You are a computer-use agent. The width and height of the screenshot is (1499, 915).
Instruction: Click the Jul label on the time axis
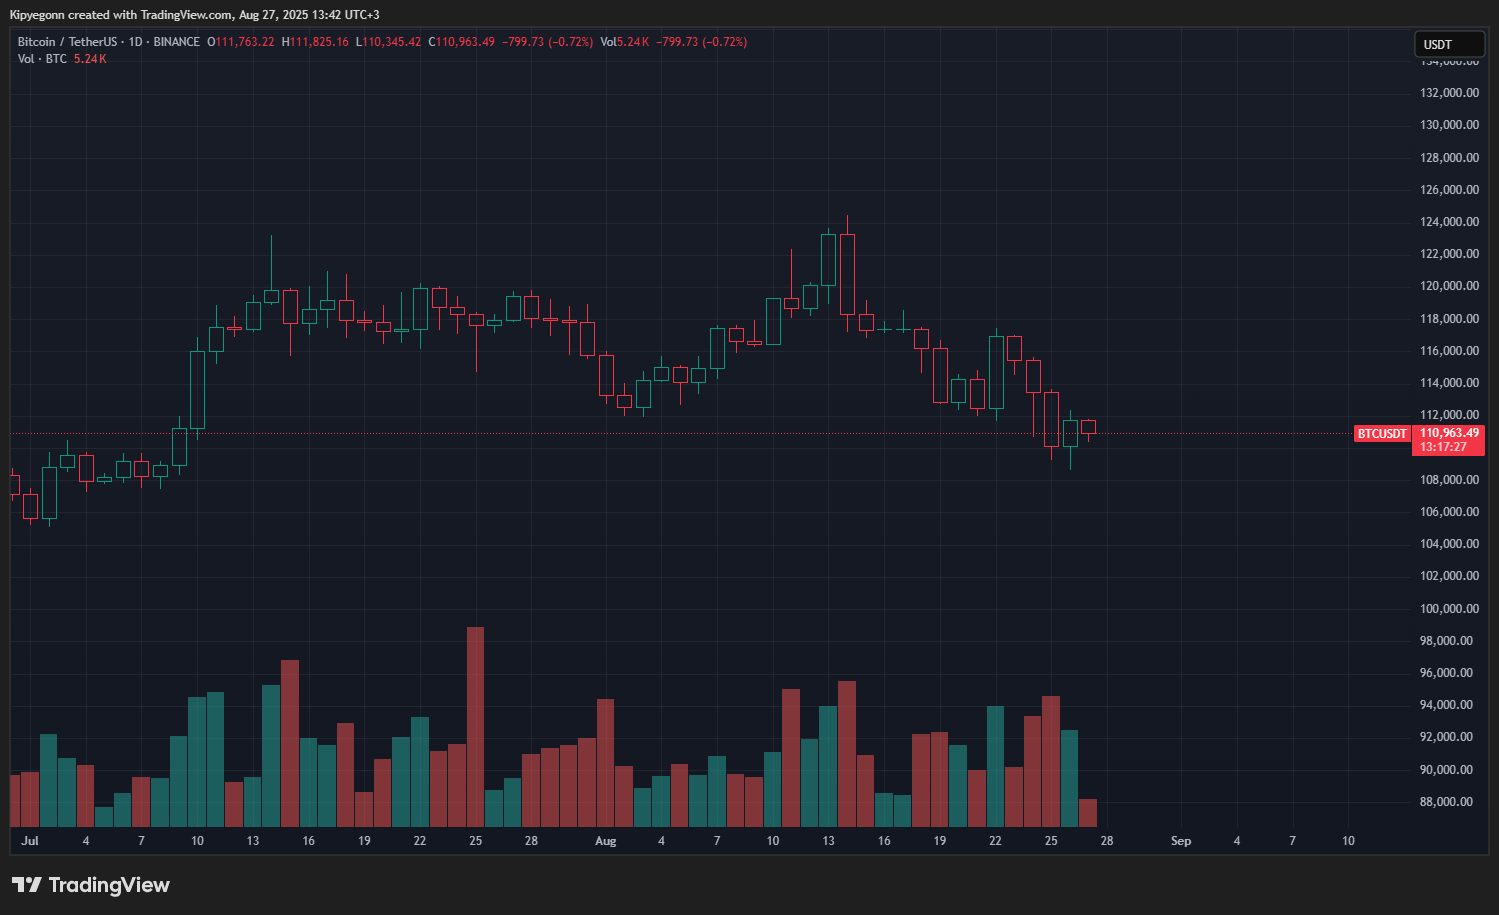click(x=30, y=841)
